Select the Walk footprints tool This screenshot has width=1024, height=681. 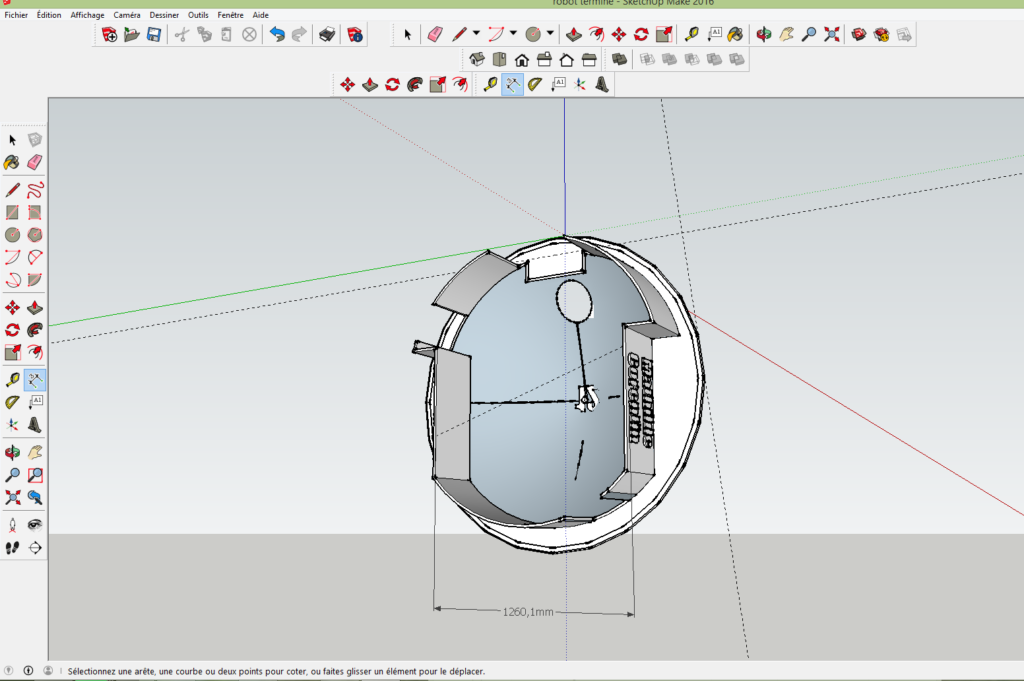pyautogui.click(x=12, y=548)
